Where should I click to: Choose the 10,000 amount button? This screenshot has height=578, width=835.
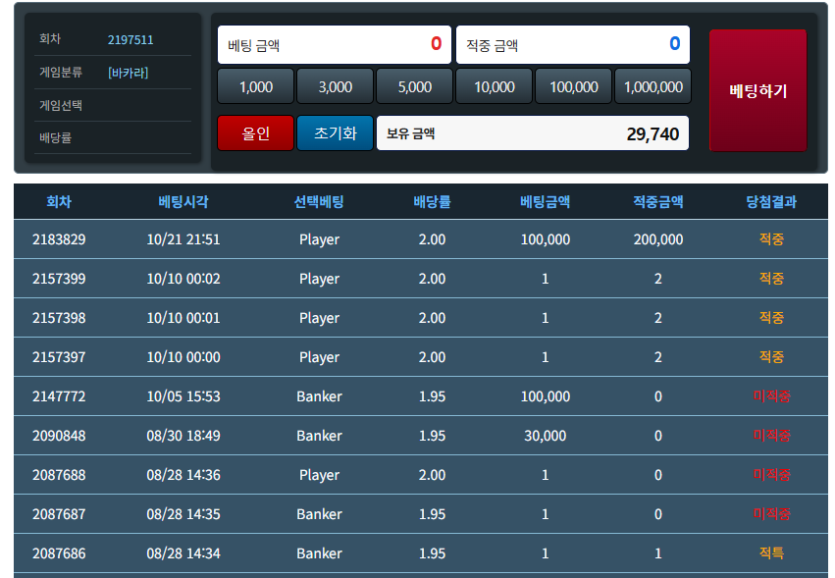(x=494, y=86)
